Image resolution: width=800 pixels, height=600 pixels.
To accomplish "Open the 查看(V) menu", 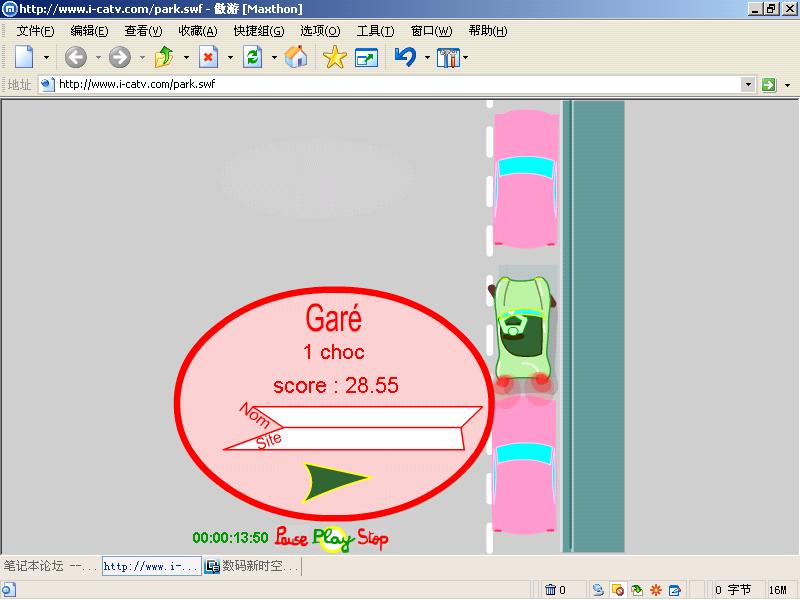I will click(x=143, y=31).
